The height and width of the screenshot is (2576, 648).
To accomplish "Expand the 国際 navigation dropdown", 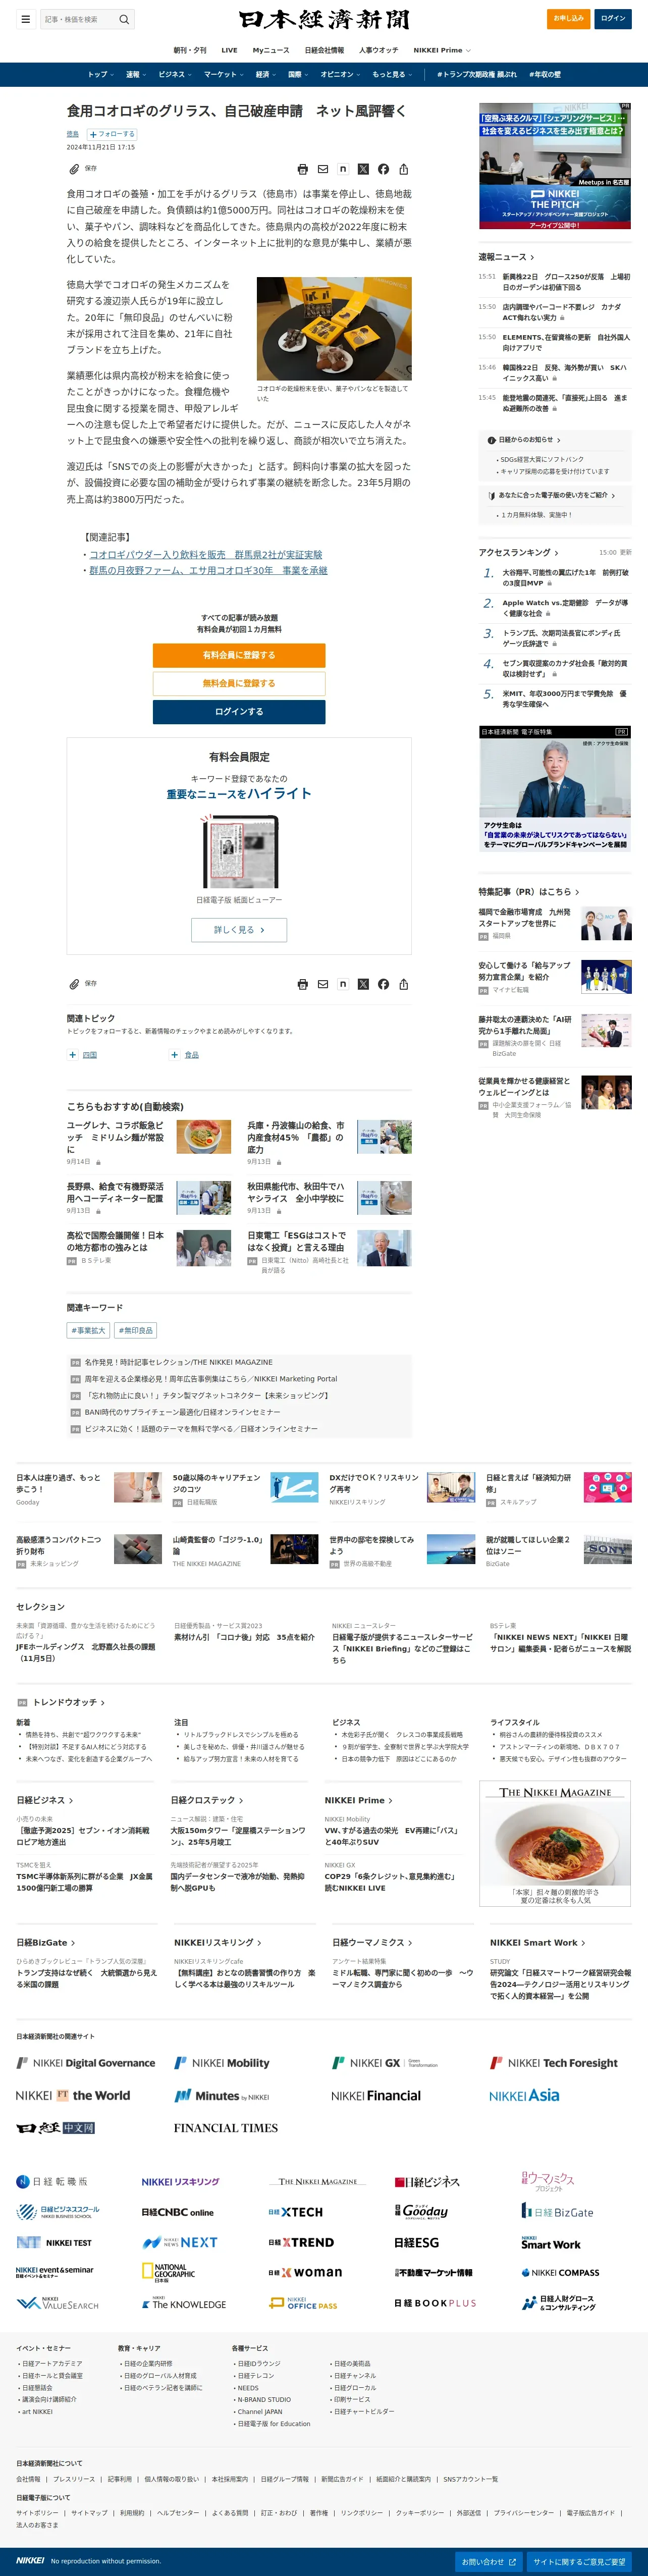I will (298, 74).
